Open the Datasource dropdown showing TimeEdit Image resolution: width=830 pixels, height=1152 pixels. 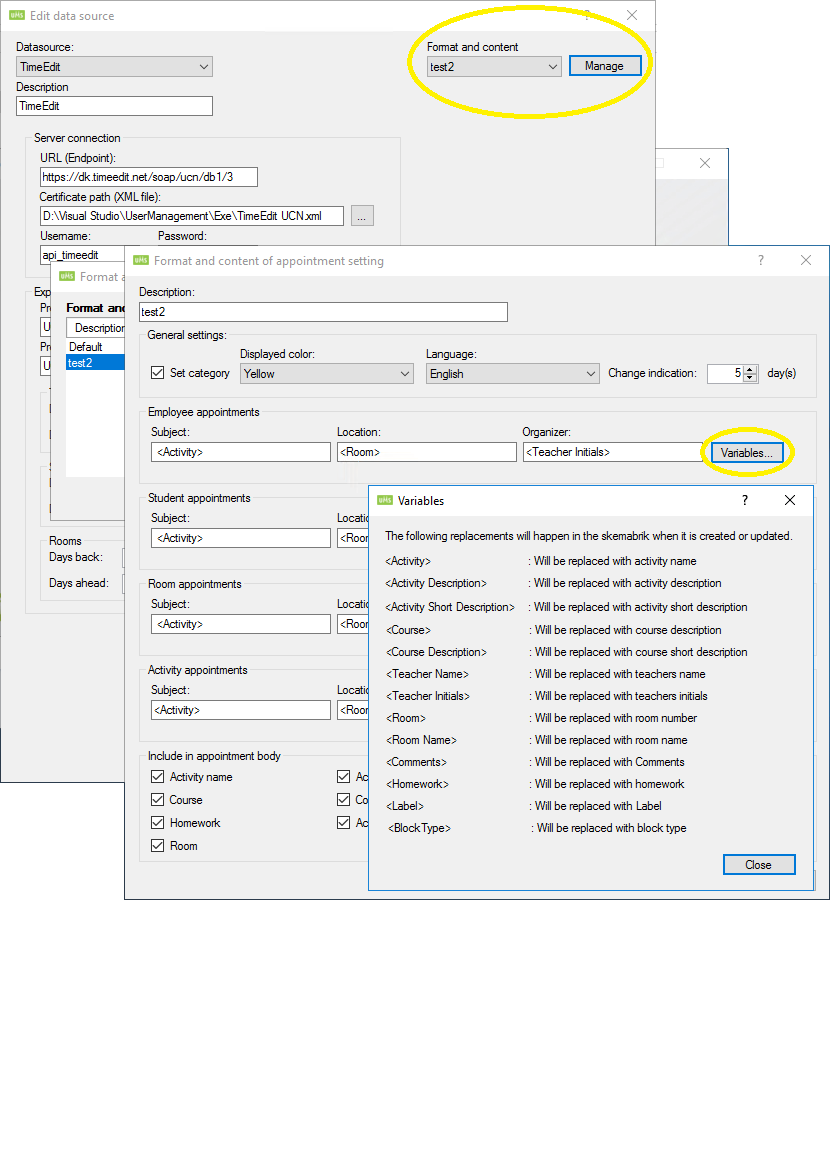point(114,67)
